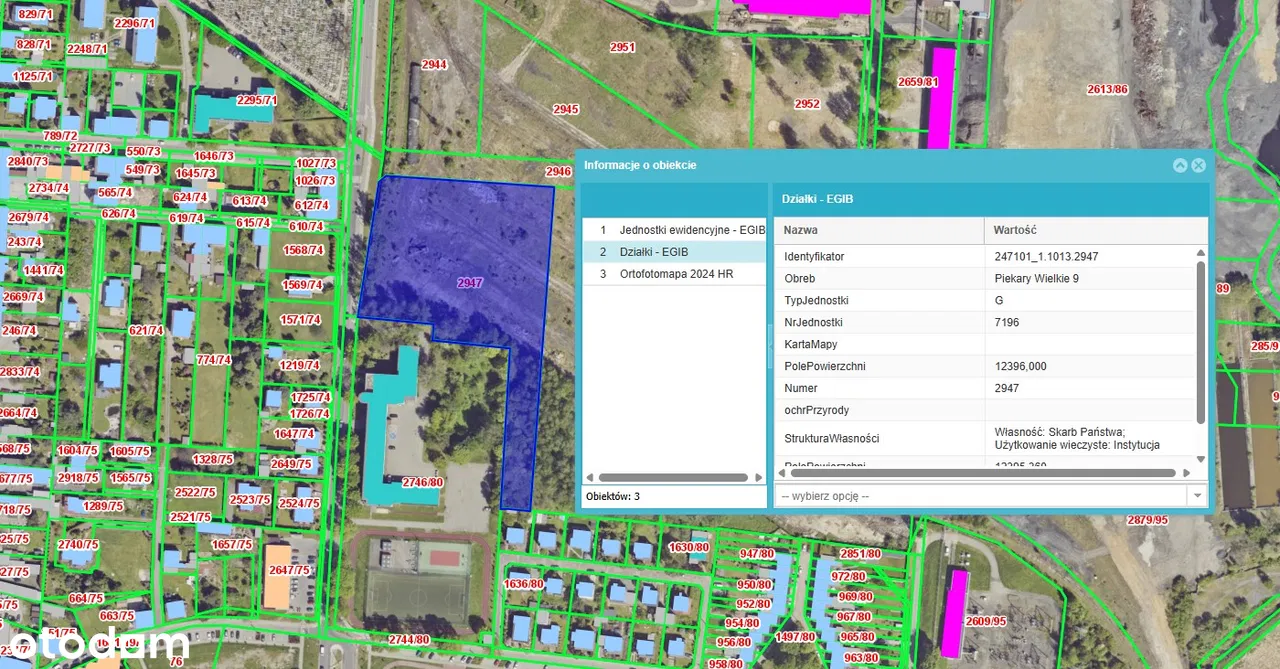Click the attribute table scroll-up arrow
This screenshot has width=1280, height=669.
coord(1201,254)
